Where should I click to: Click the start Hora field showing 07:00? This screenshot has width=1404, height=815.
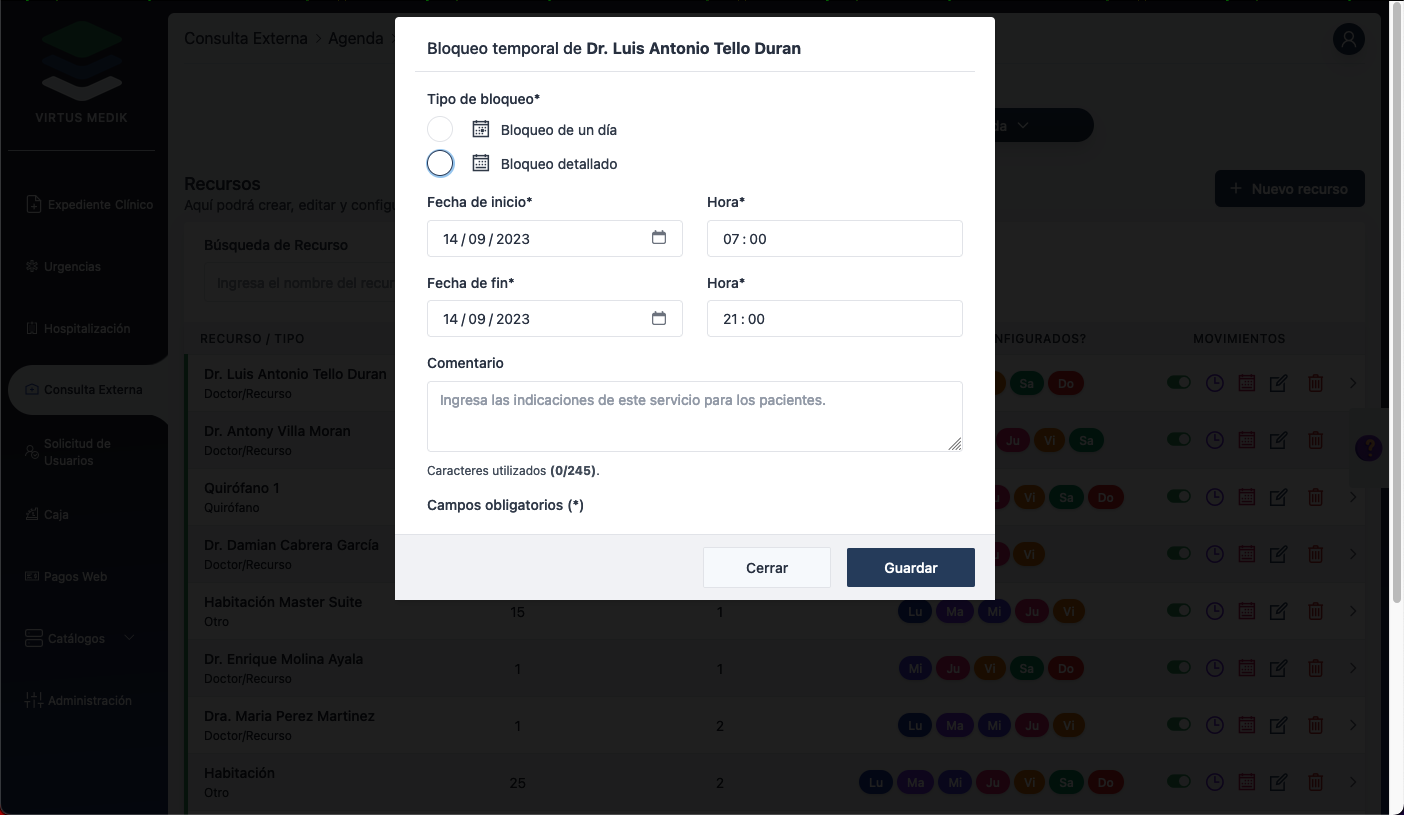pyautogui.click(x=834, y=239)
